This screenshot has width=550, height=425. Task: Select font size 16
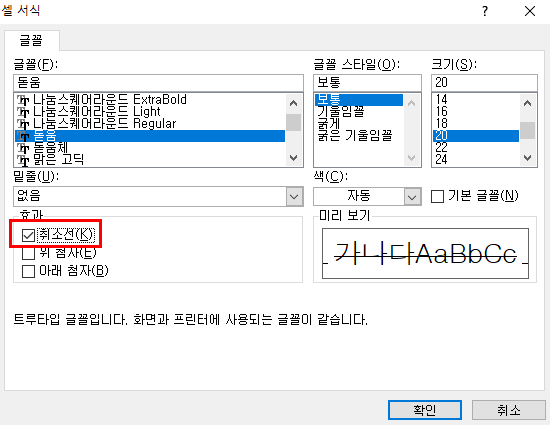pyautogui.click(x=476, y=112)
